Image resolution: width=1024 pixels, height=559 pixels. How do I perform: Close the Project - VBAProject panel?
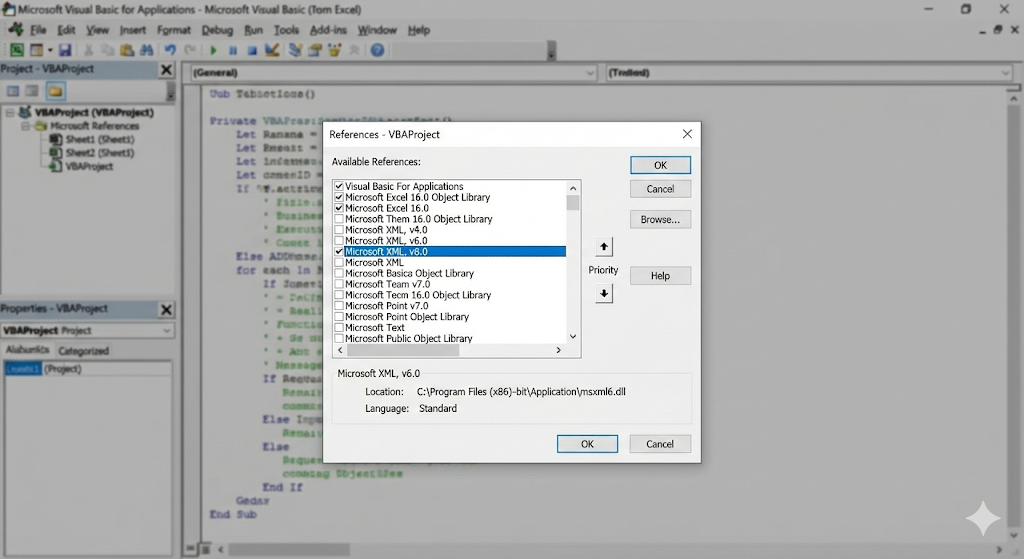coord(167,70)
